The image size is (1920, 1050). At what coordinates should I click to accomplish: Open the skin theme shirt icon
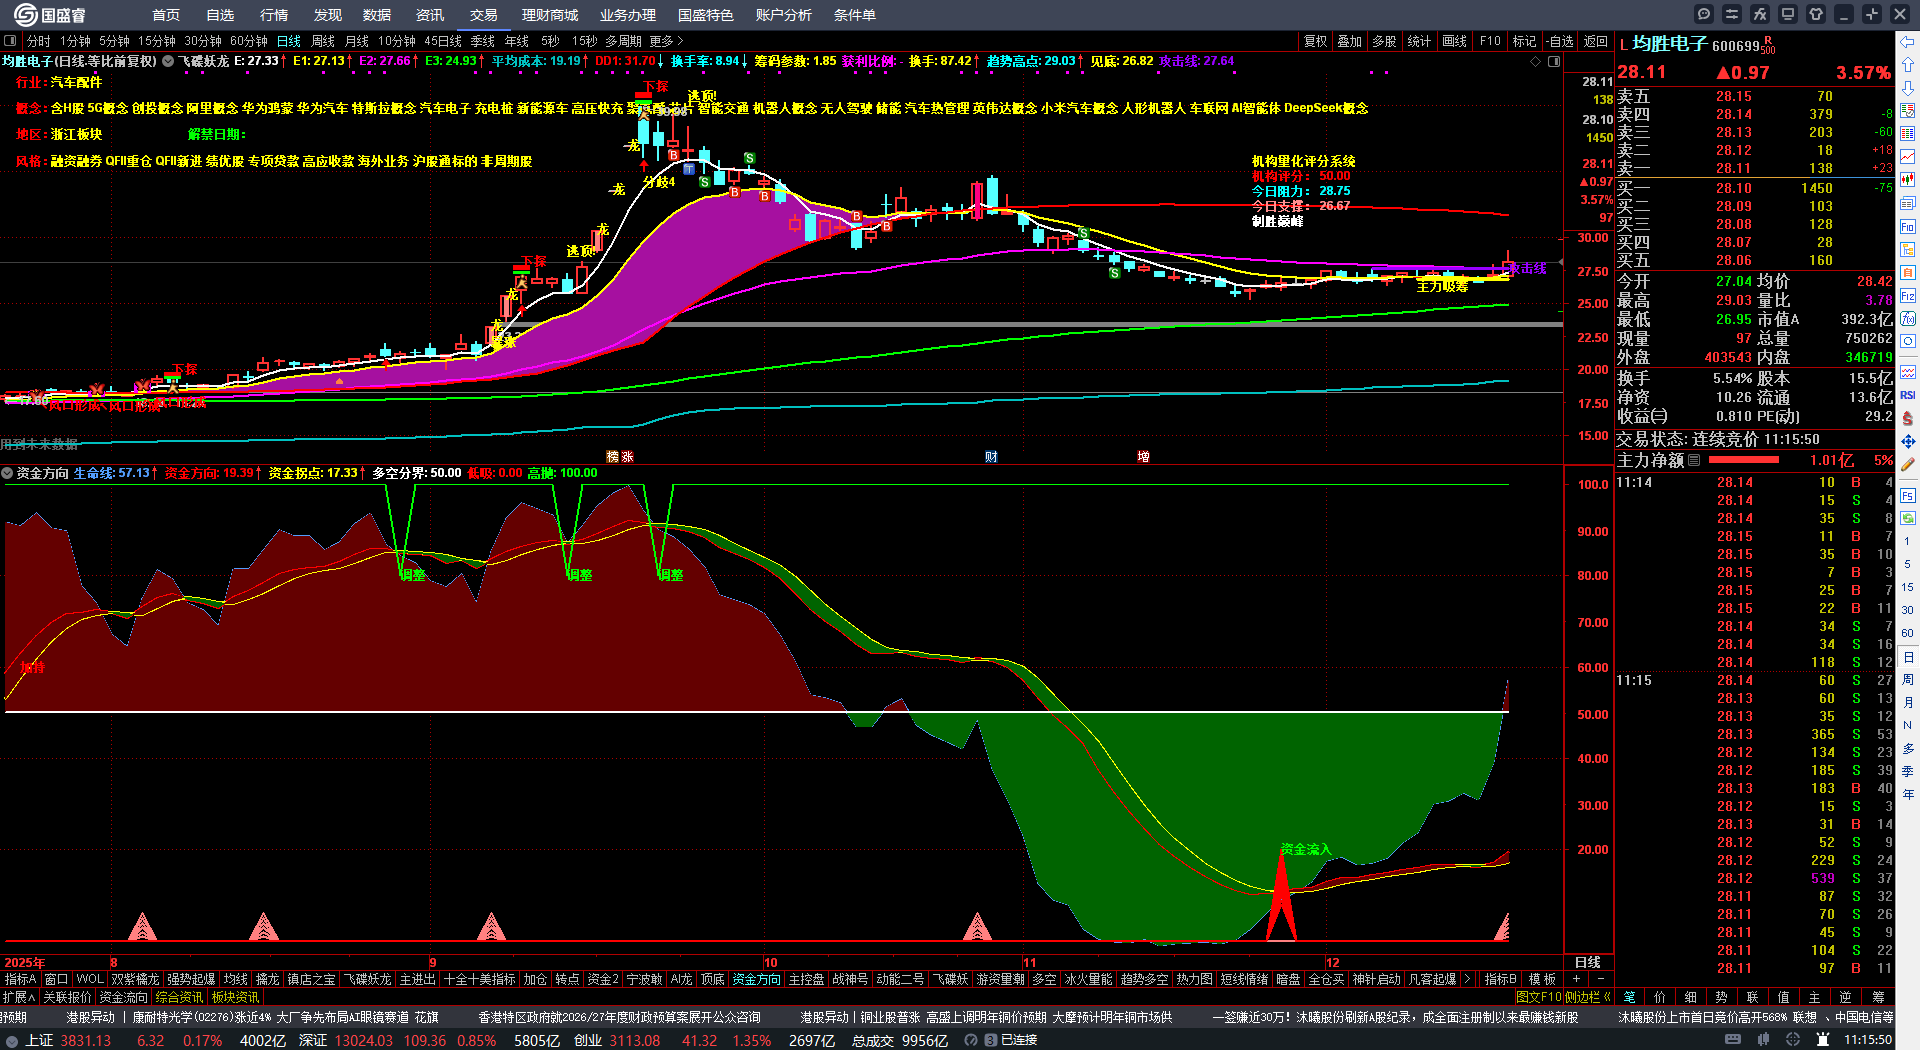click(1816, 14)
